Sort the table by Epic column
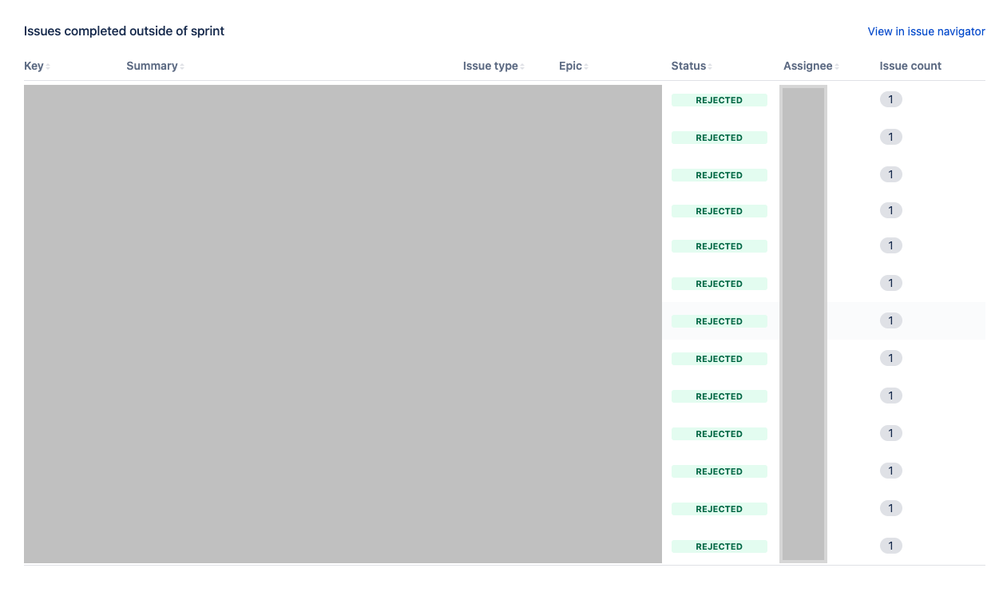This screenshot has width=999, height=597. click(573, 66)
